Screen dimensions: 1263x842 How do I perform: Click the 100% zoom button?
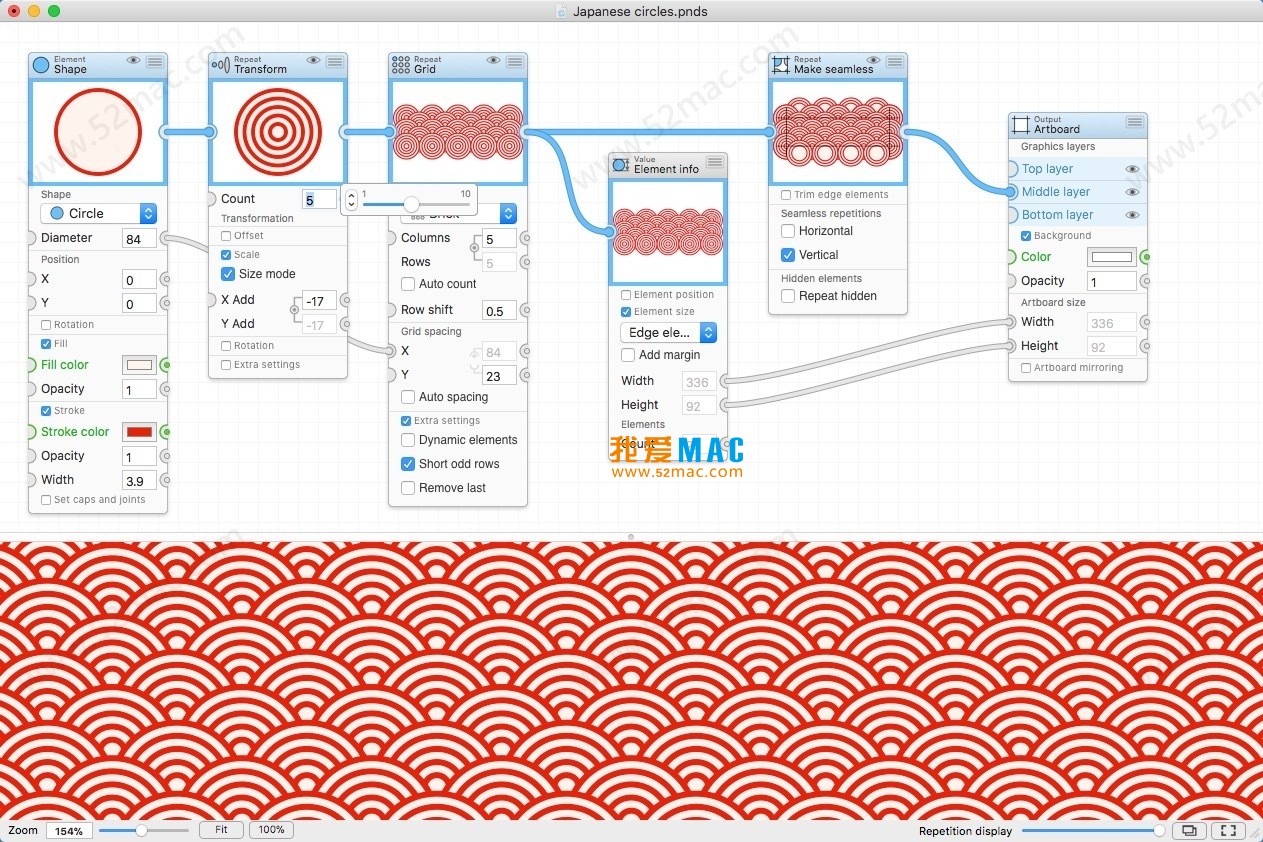click(x=271, y=830)
